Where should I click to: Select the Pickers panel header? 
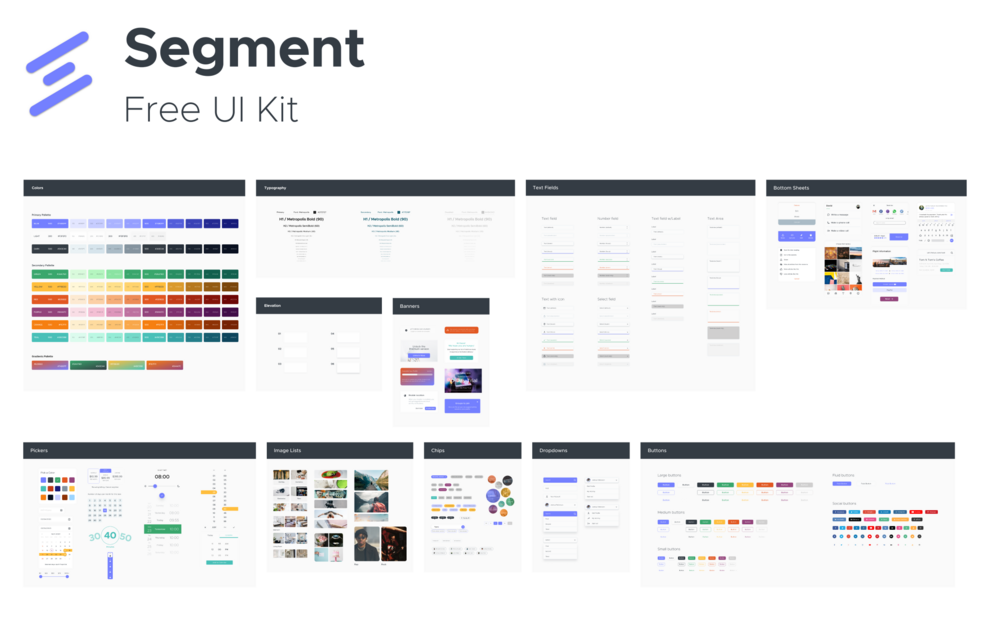(x=139, y=450)
